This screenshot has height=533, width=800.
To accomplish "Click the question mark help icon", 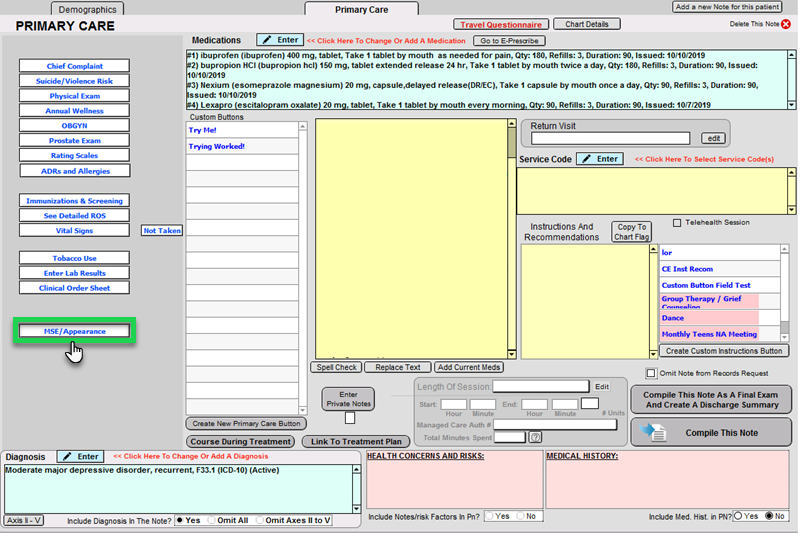I will pos(535,437).
